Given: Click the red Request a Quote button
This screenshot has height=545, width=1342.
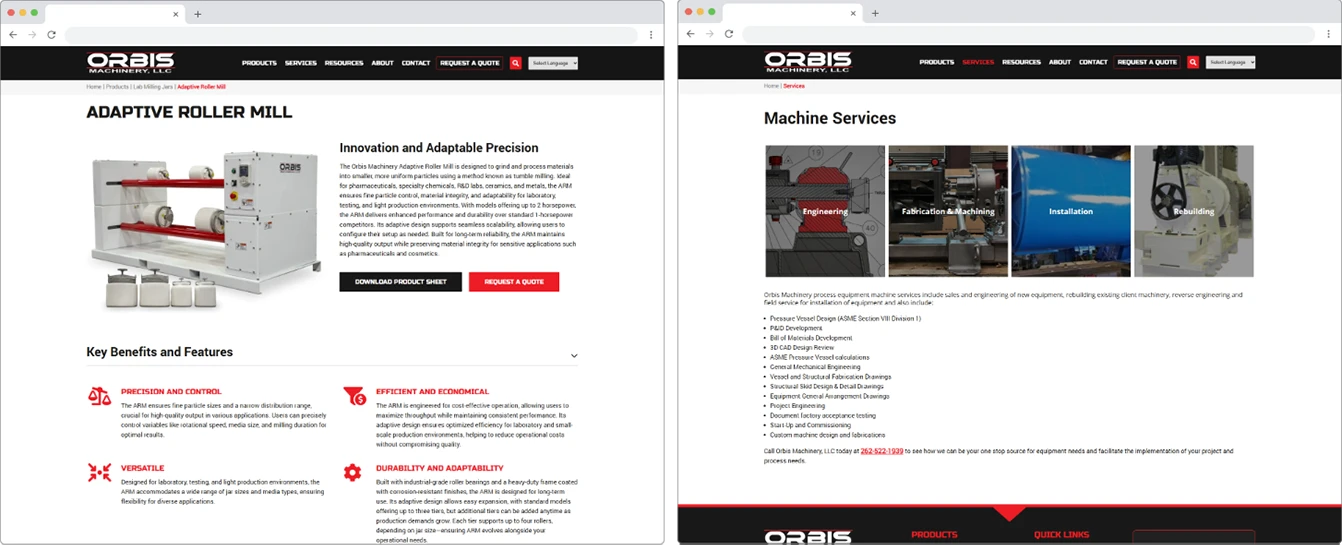Looking at the screenshot, I should pos(514,282).
